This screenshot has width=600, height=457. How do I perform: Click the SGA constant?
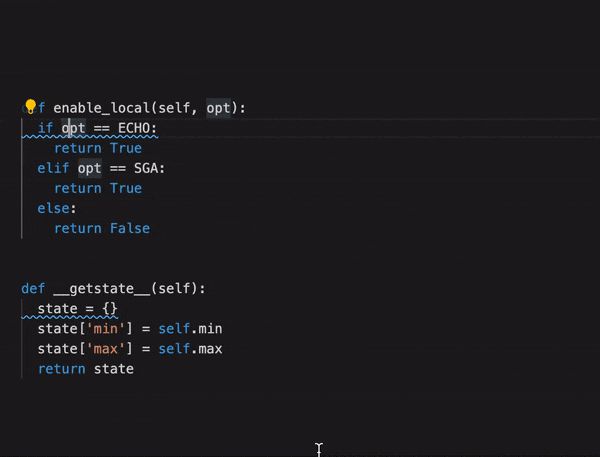[148, 168]
